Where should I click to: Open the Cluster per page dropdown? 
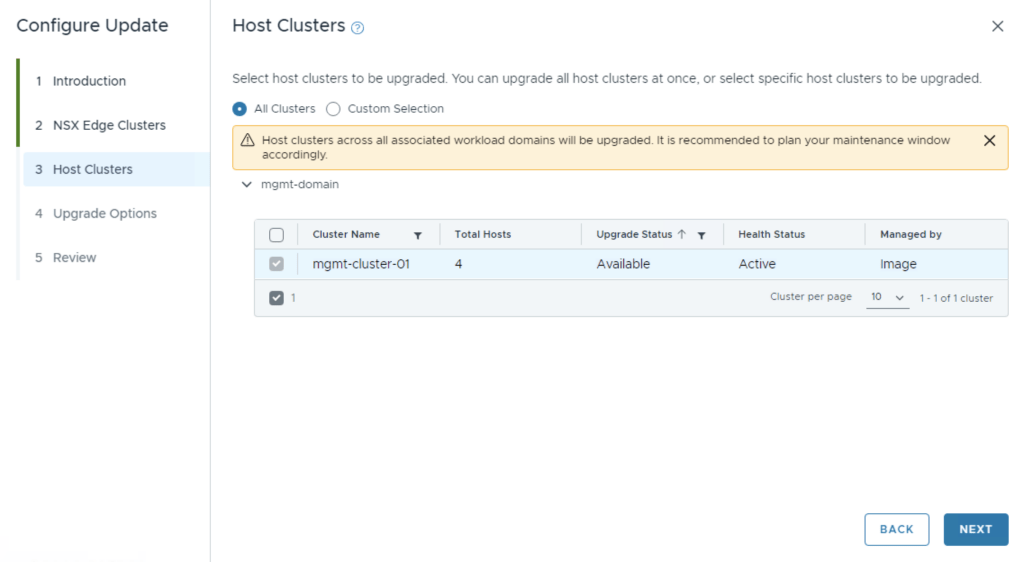tap(887, 298)
